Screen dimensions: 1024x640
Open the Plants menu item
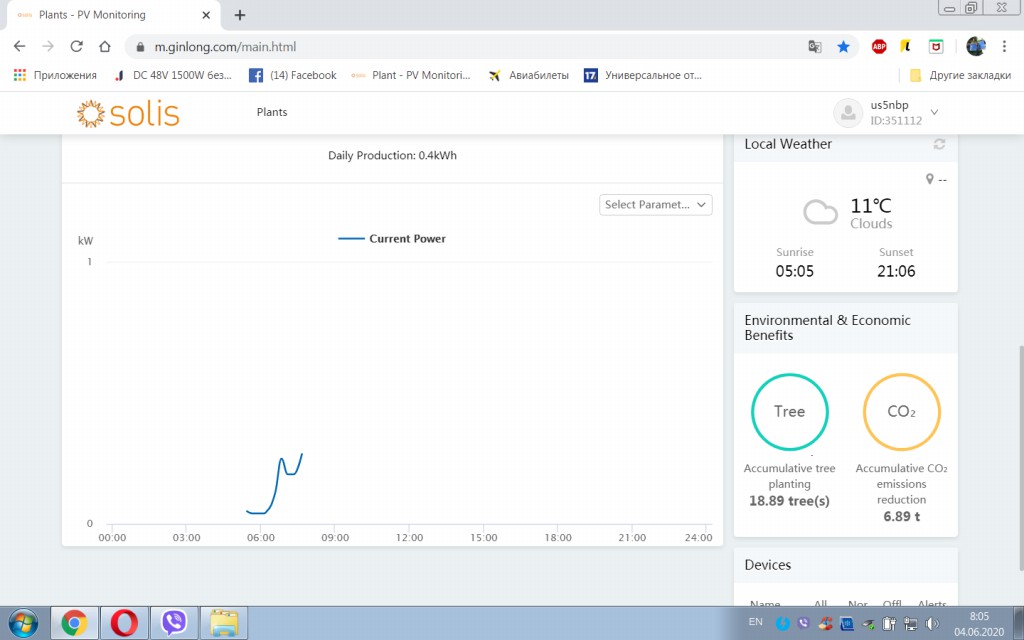[x=272, y=112]
